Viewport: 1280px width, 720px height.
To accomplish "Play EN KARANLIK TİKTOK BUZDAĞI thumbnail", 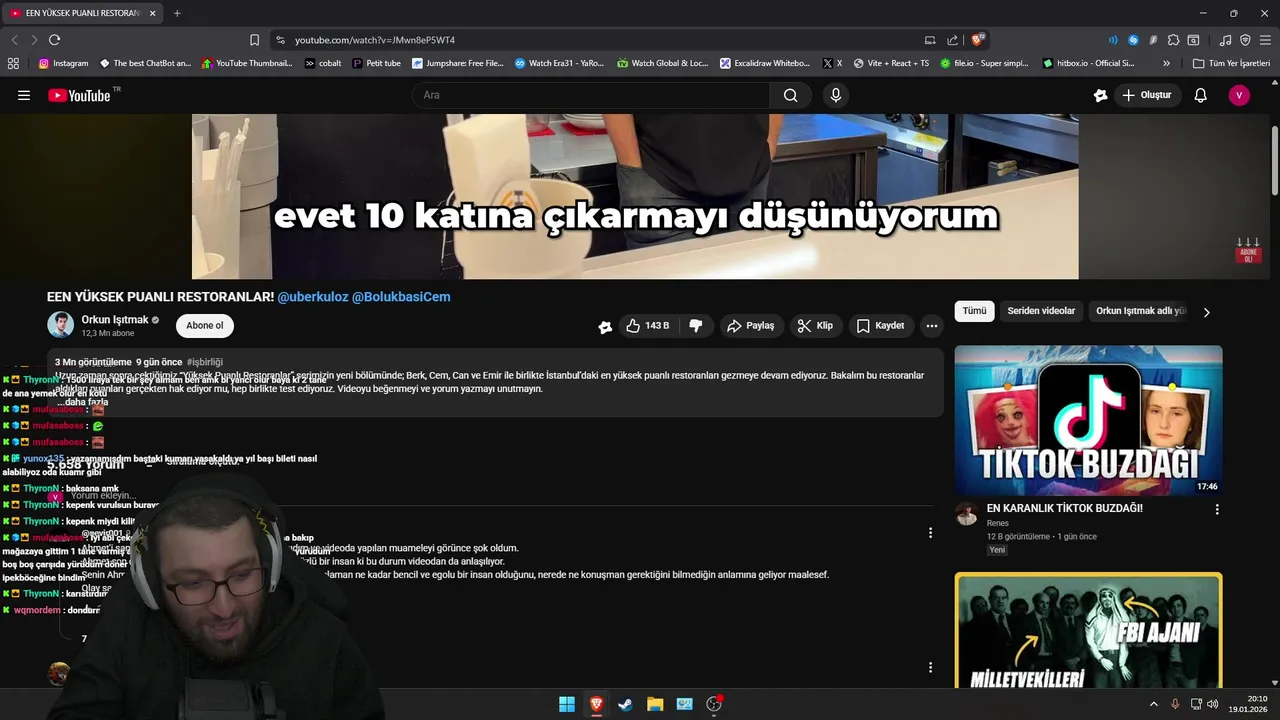I will (1088, 420).
